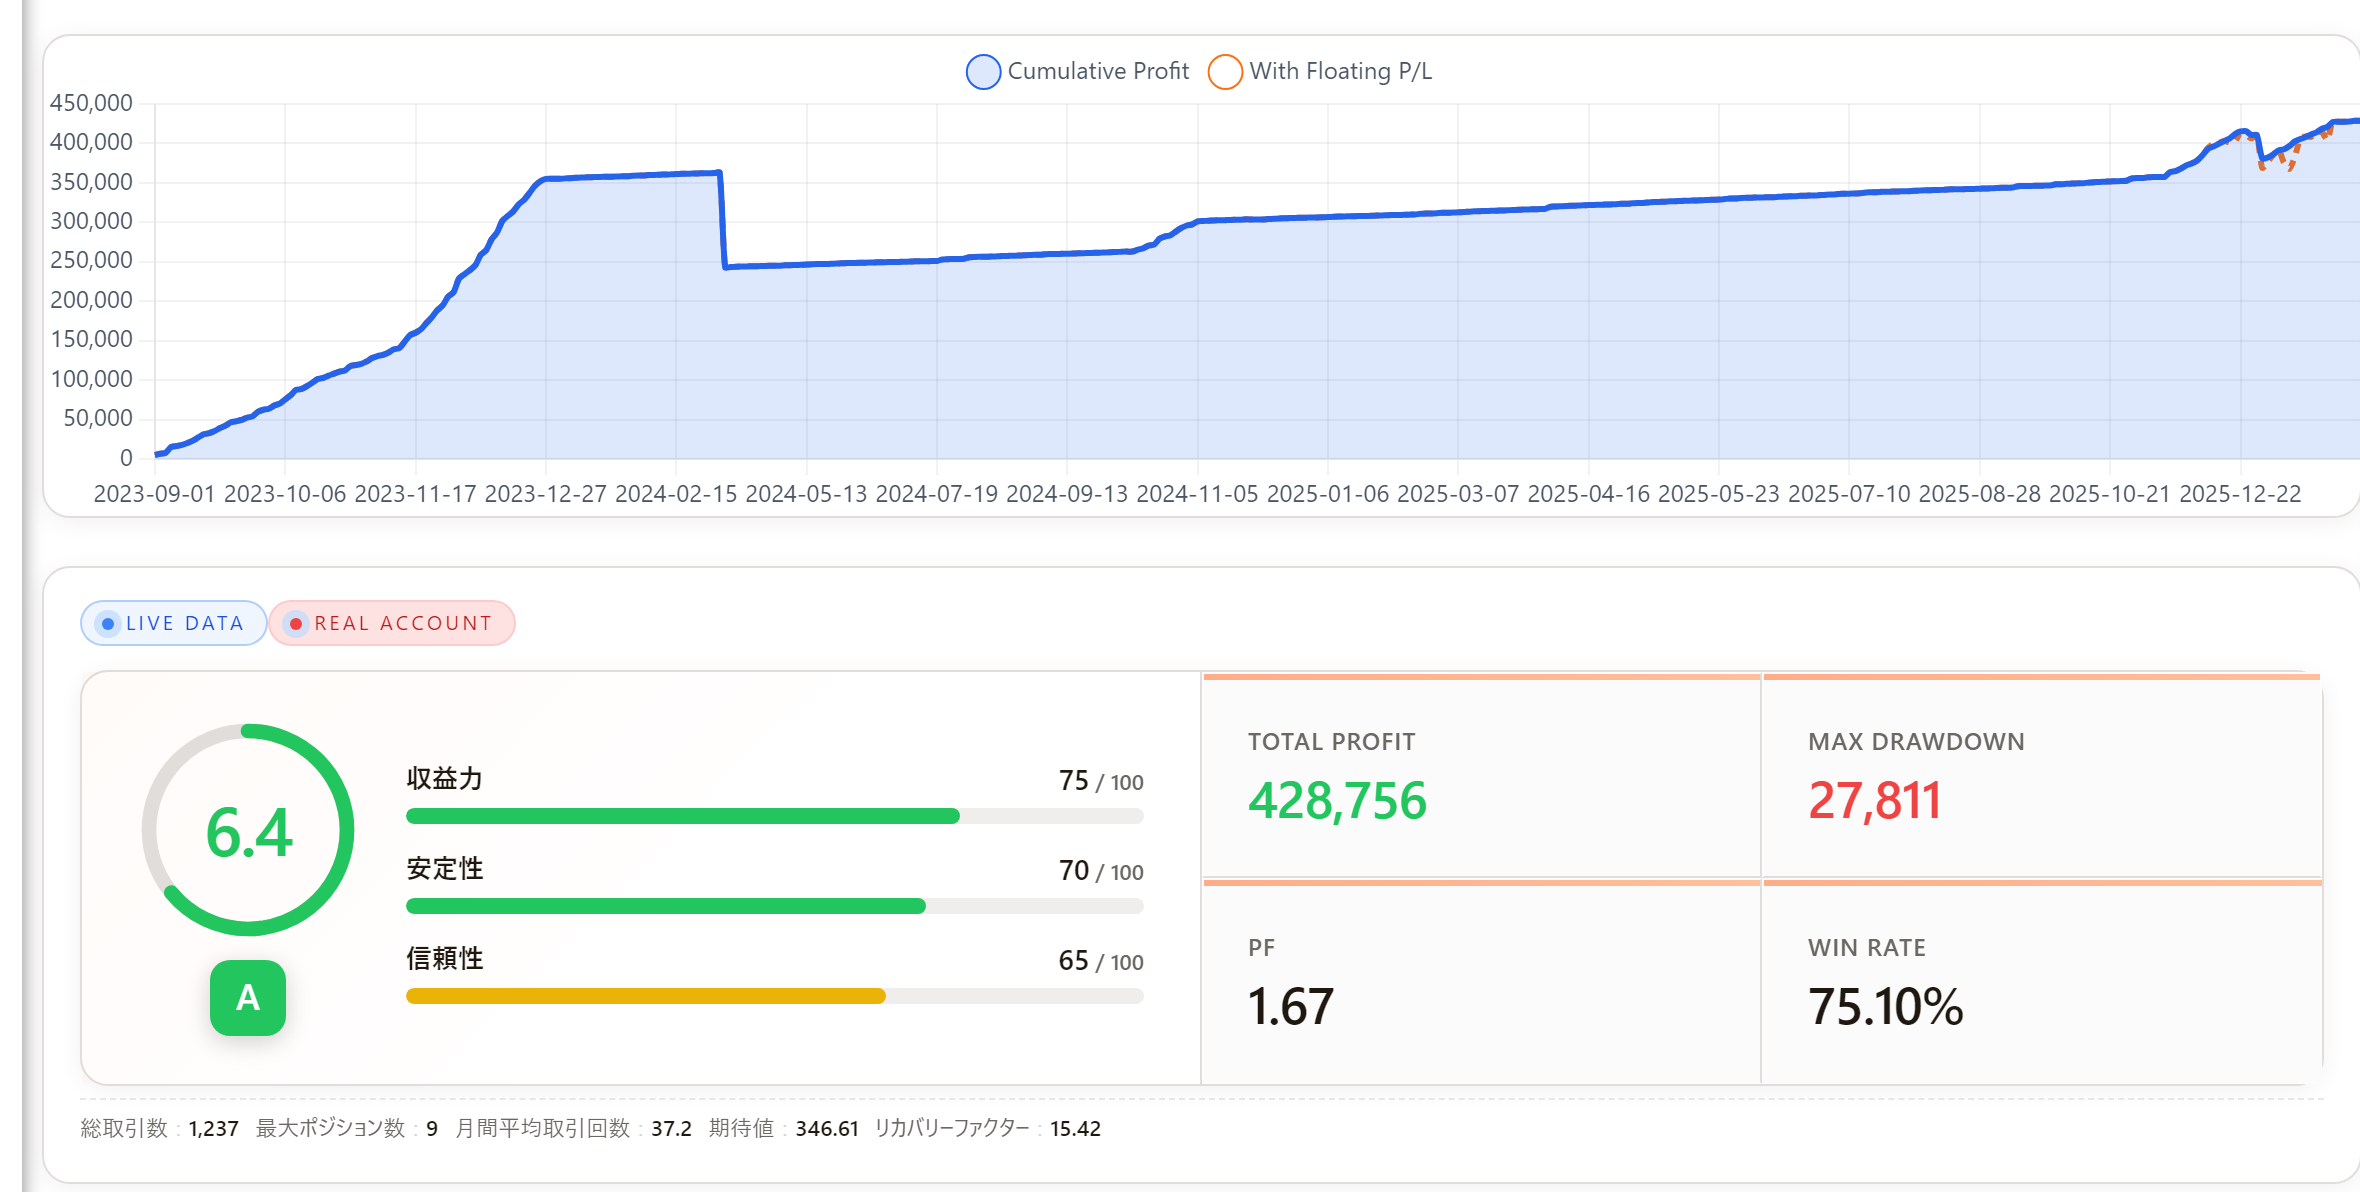Select the 安定性 label

(x=445, y=869)
